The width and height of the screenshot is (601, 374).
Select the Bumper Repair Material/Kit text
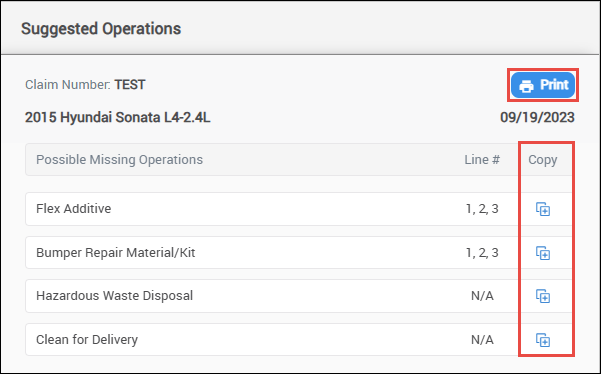click(x=116, y=253)
